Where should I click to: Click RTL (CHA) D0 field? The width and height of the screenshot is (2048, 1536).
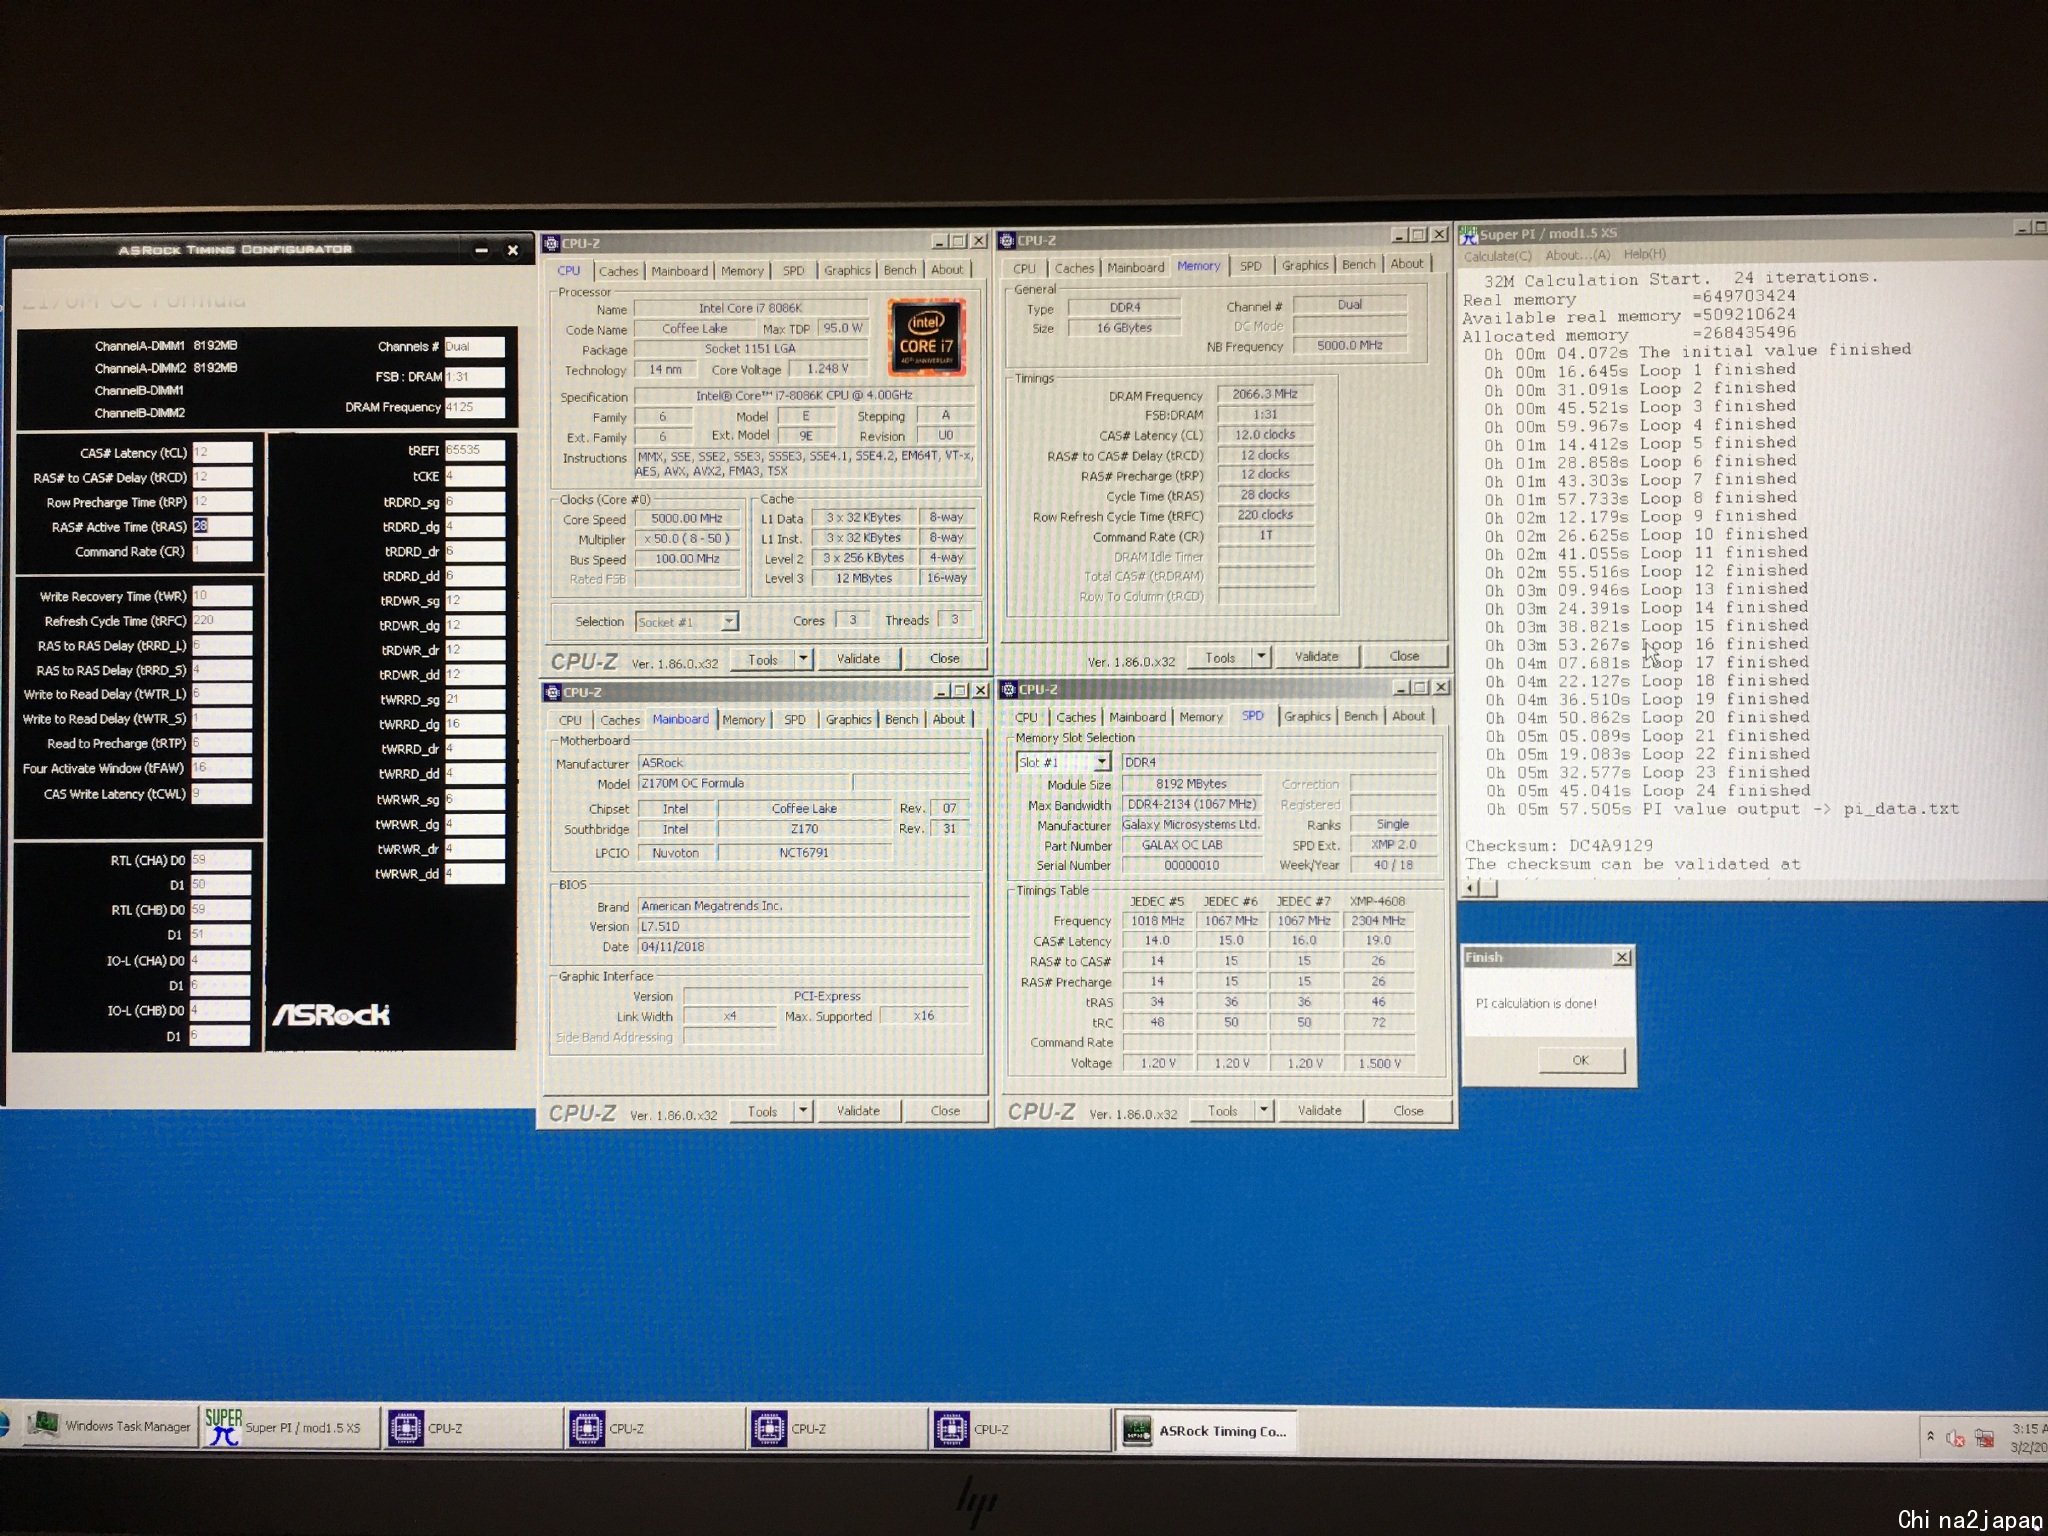click(220, 860)
